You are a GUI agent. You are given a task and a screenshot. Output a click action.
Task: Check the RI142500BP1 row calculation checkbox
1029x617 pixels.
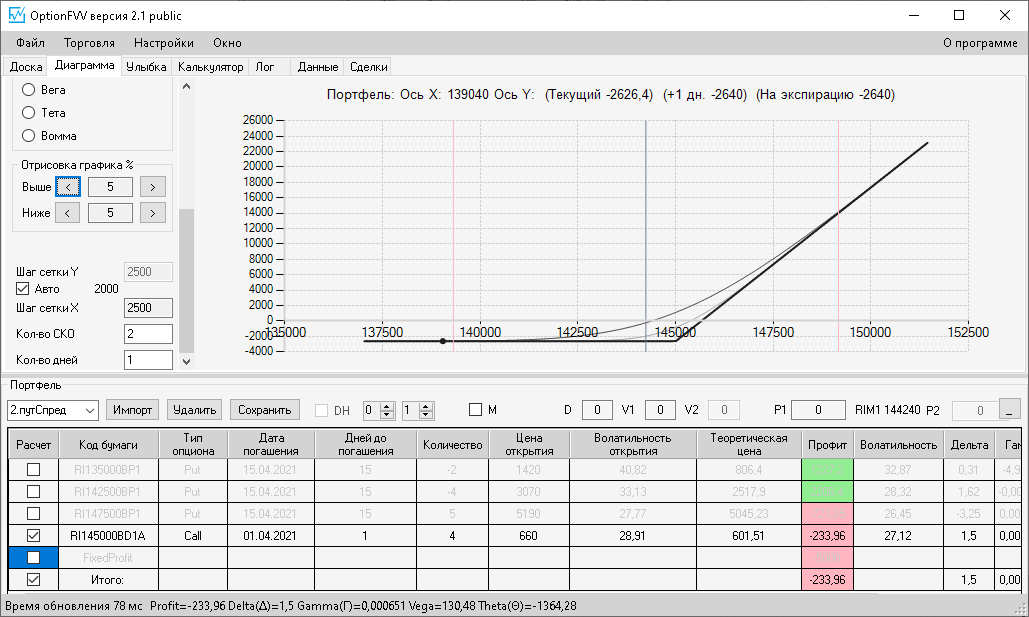(x=33, y=492)
